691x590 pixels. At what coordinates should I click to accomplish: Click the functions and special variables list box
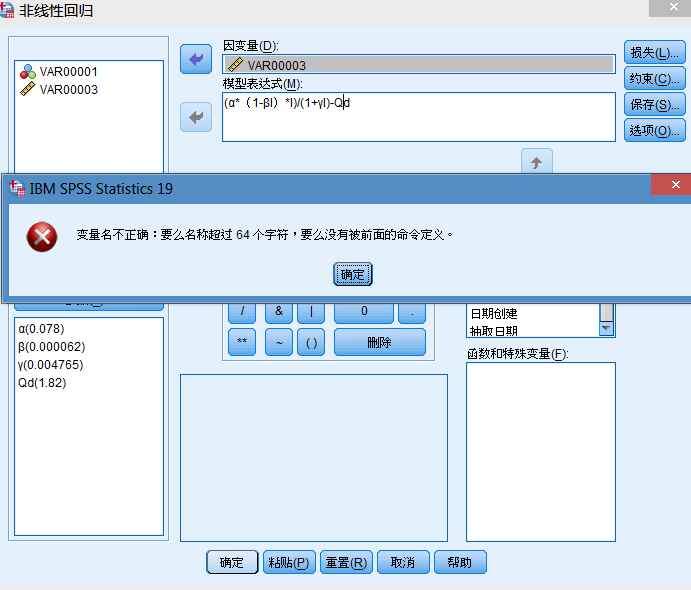tap(541, 452)
